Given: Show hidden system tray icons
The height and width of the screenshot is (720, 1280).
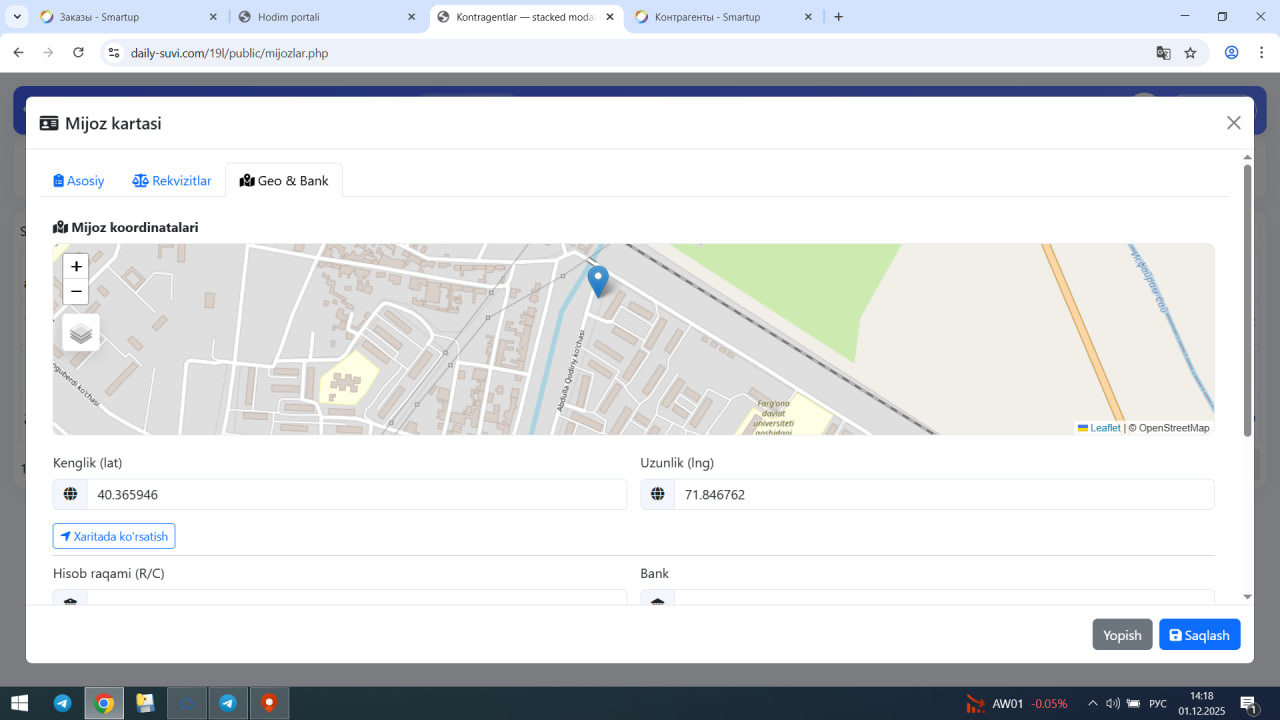Looking at the screenshot, I should click(1093, 703).
